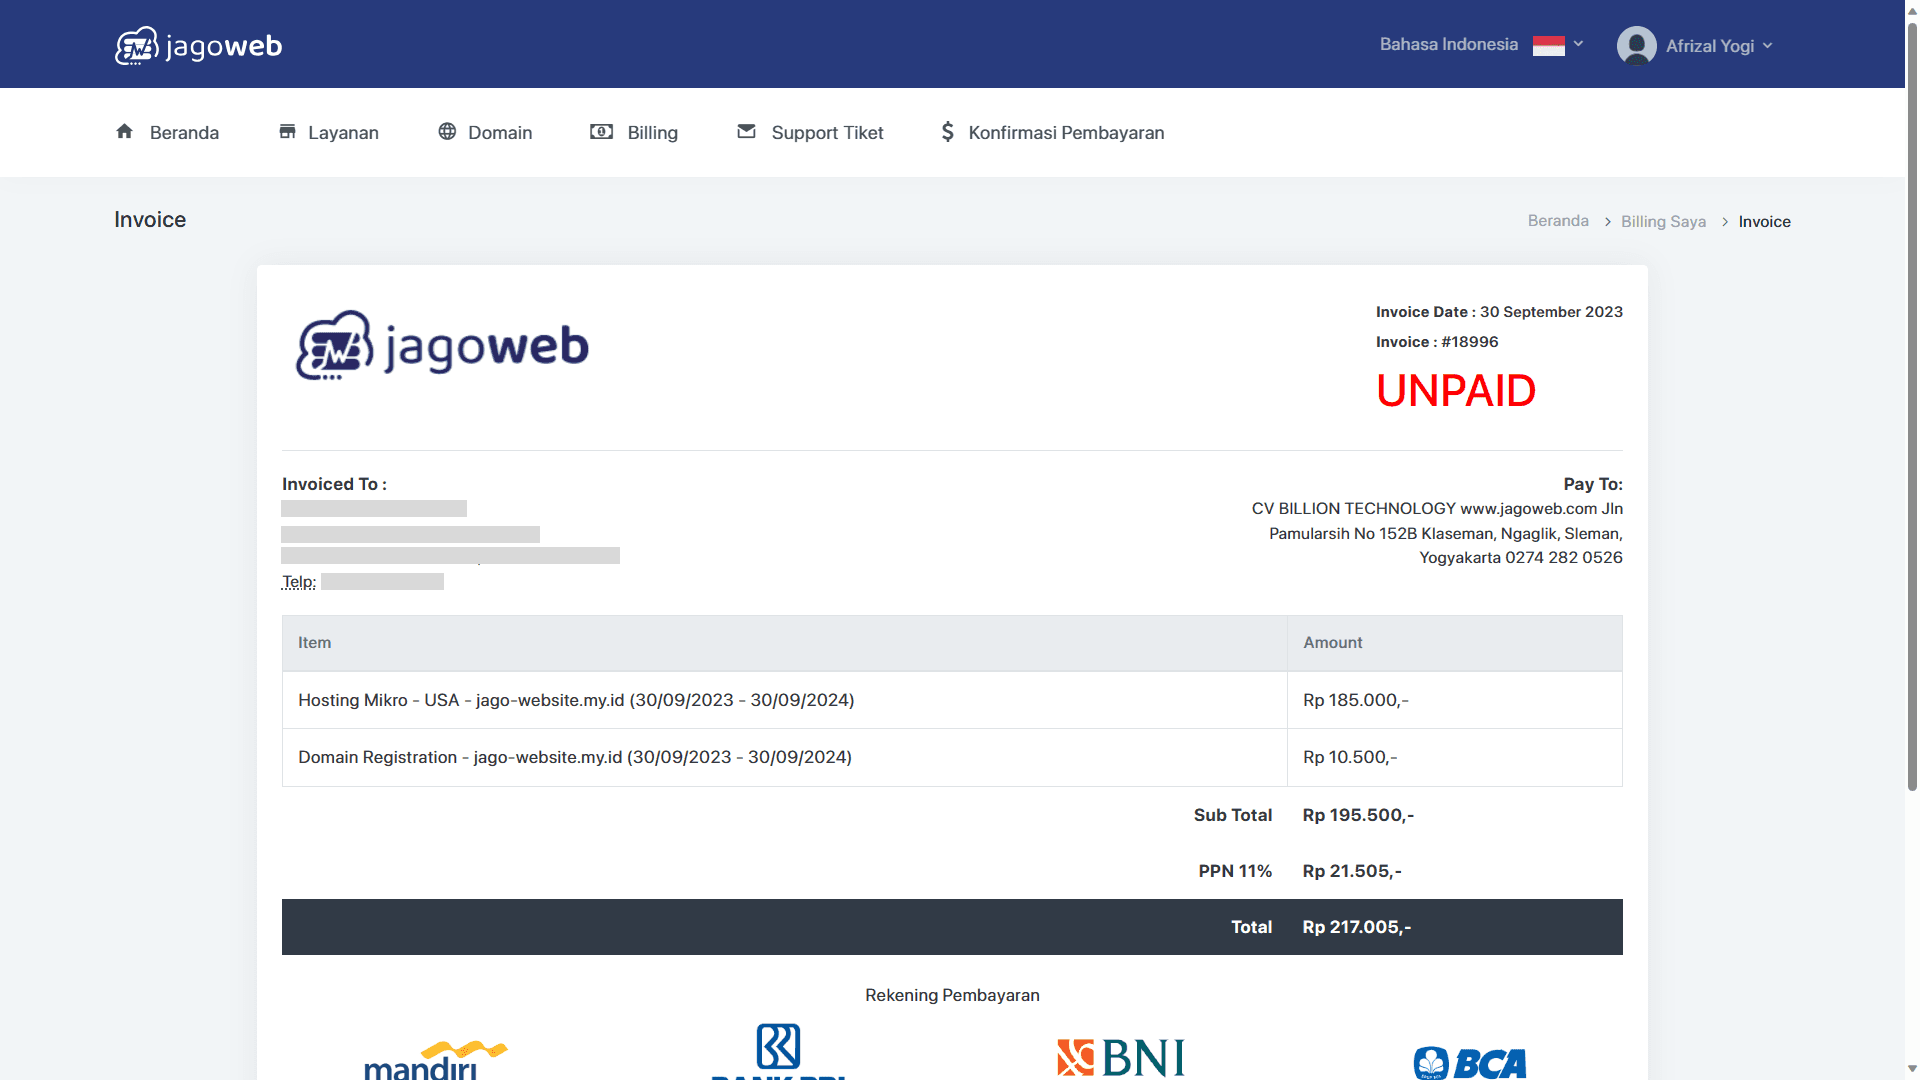
Task: Open the Layanan menu item
Action: tap(328, 132)
